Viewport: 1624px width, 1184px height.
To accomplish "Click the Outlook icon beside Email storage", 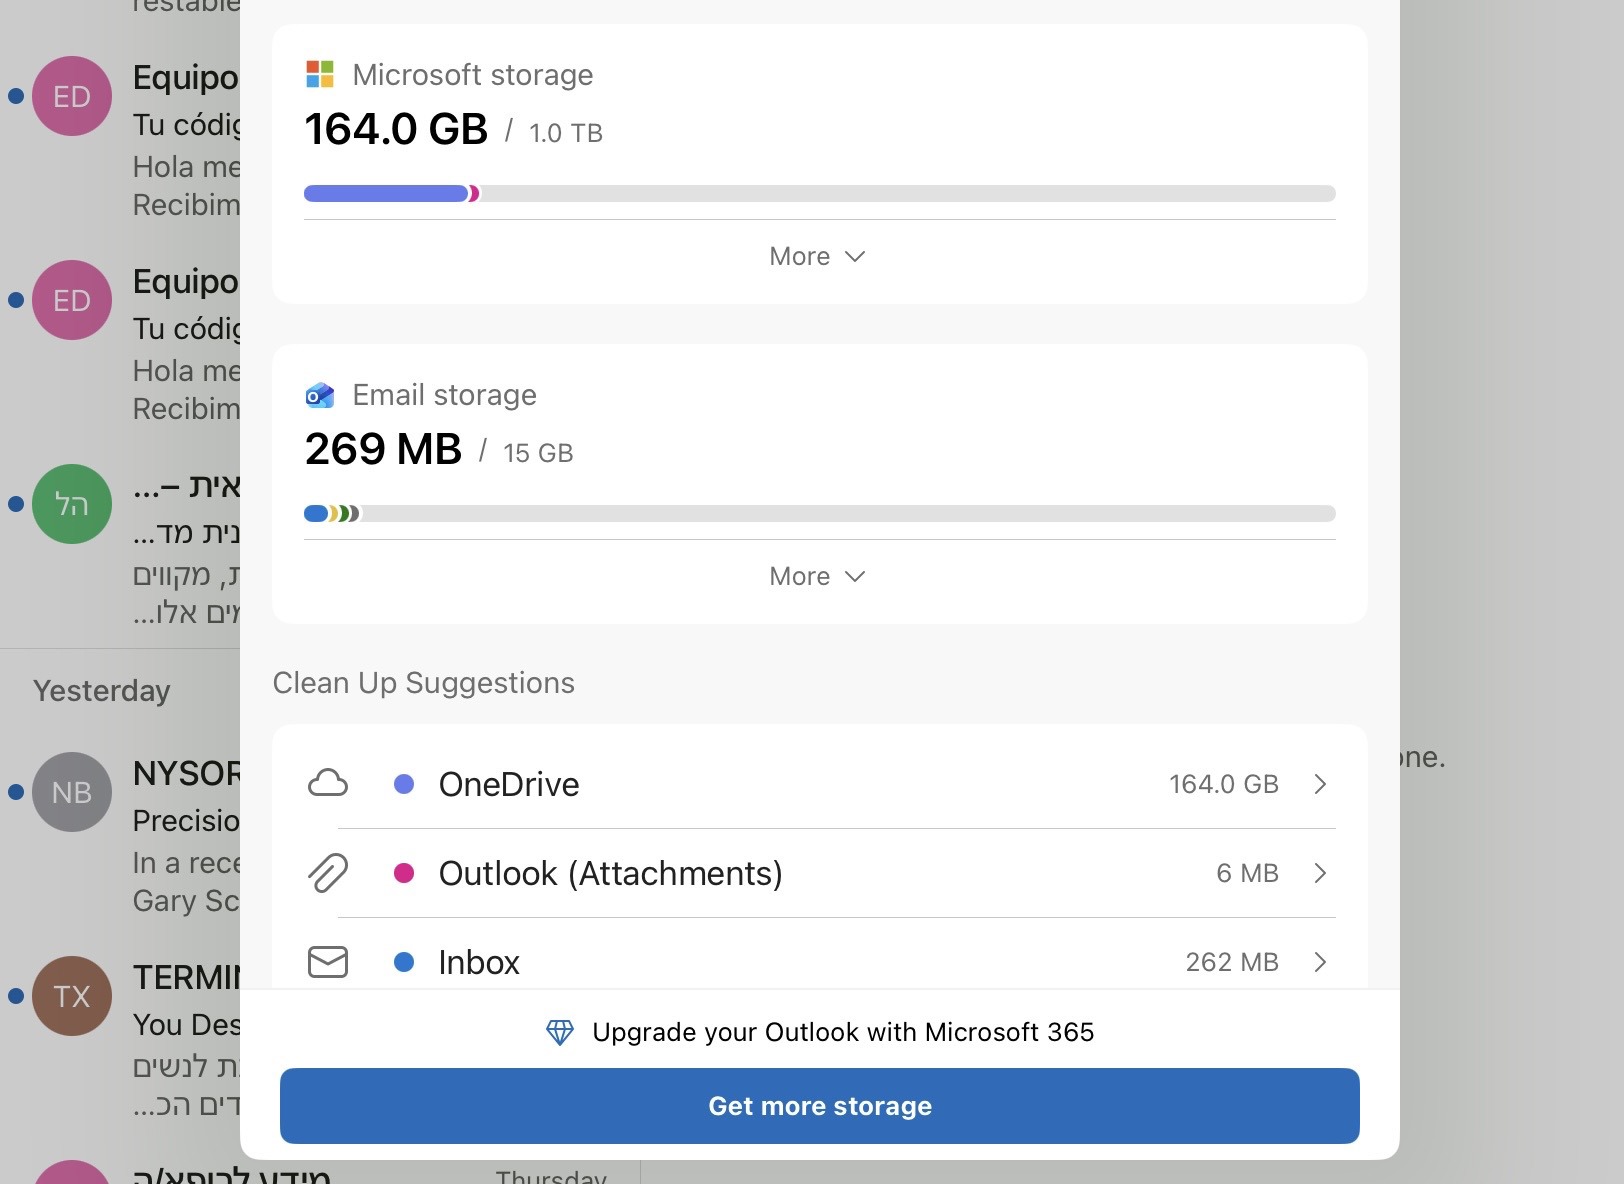I will point(319,395).
